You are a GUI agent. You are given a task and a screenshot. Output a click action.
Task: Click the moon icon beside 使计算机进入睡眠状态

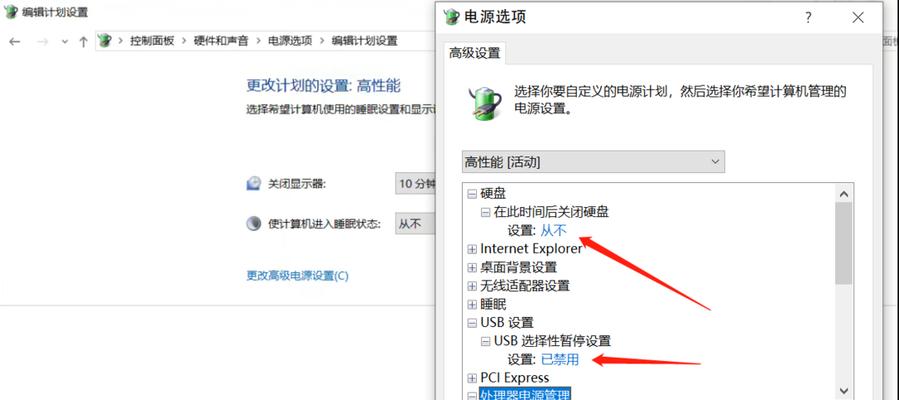253,223
